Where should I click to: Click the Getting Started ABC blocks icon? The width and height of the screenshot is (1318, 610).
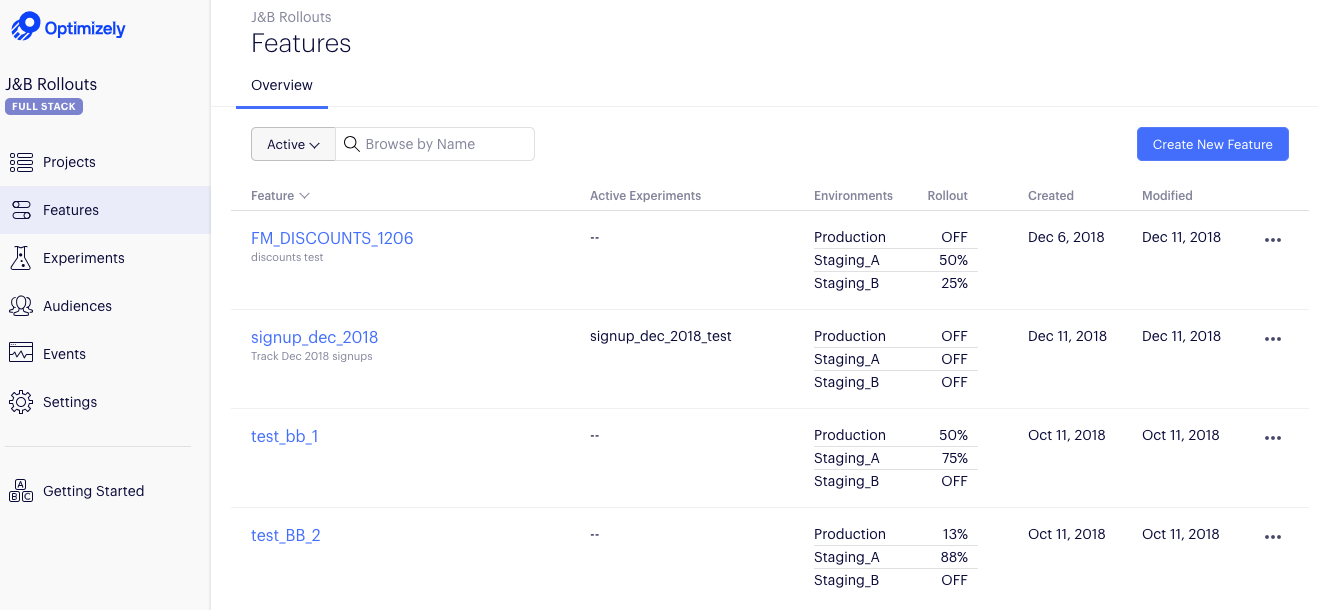pyautogui.click(x=21, y=491)
